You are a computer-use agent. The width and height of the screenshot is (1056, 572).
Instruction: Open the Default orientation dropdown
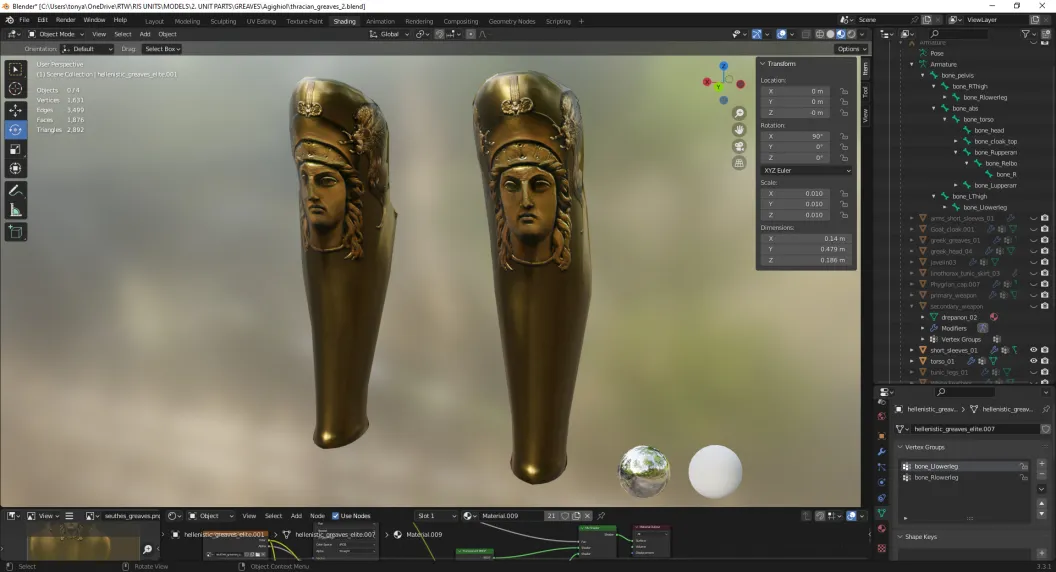pyautogui.click(x=88, y=49)
